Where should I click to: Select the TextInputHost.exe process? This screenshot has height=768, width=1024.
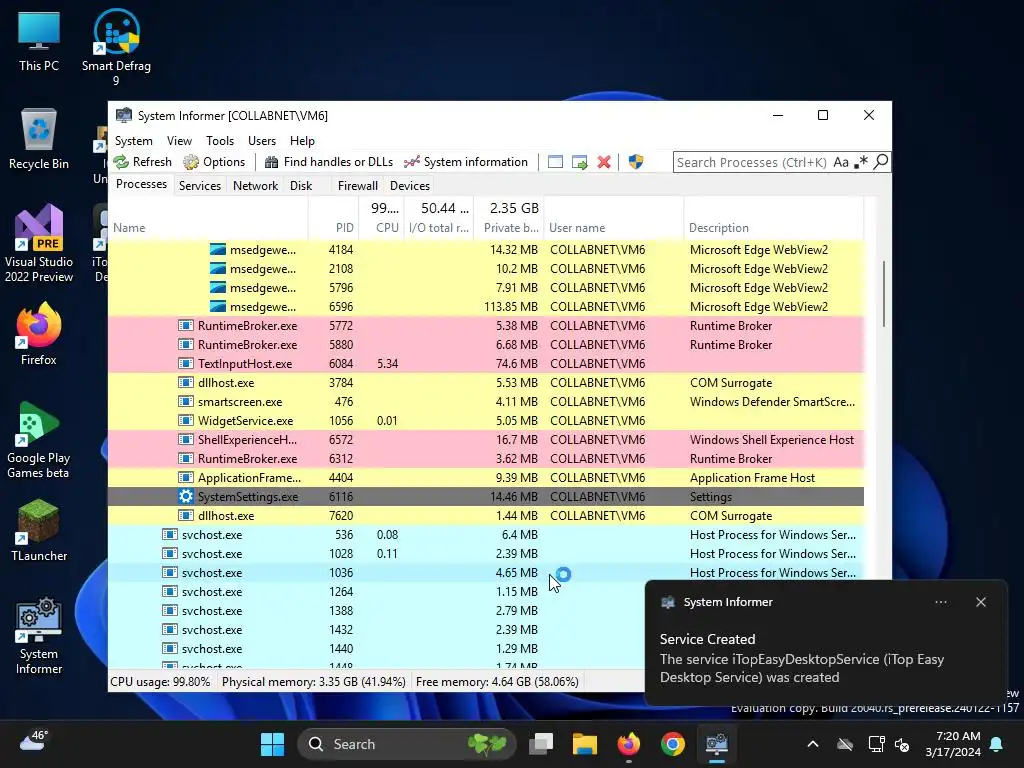(486, 364)
